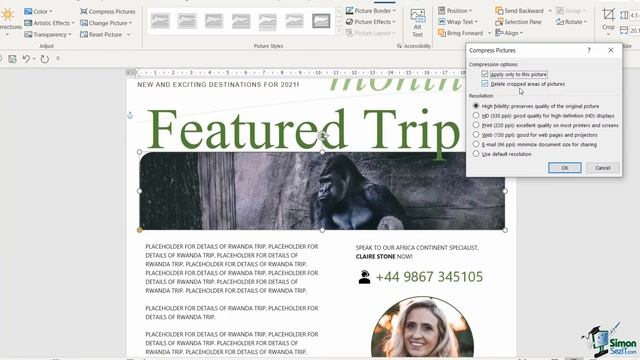This screenshot has height=360, width=640.
Task: Click the Reset Picture button
Action: [101, 35]
